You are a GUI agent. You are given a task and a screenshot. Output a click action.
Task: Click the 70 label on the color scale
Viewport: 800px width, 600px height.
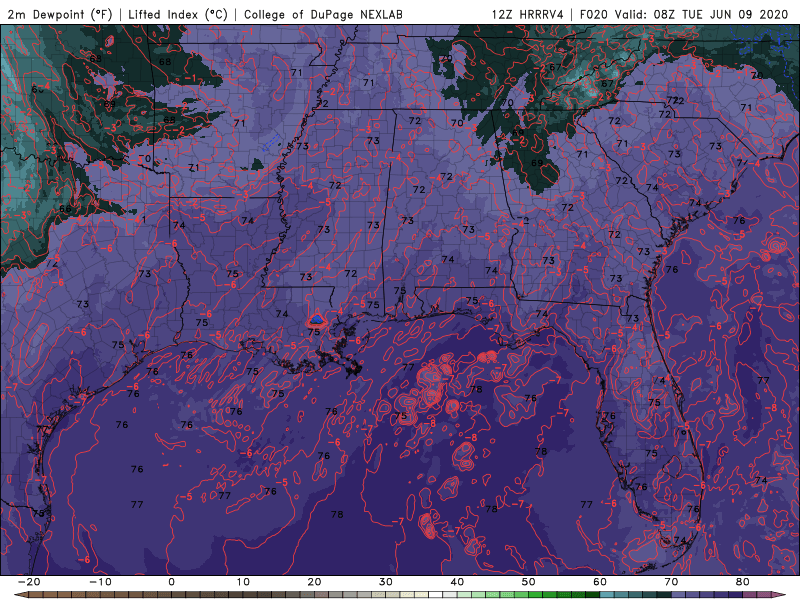pos(671,582)
